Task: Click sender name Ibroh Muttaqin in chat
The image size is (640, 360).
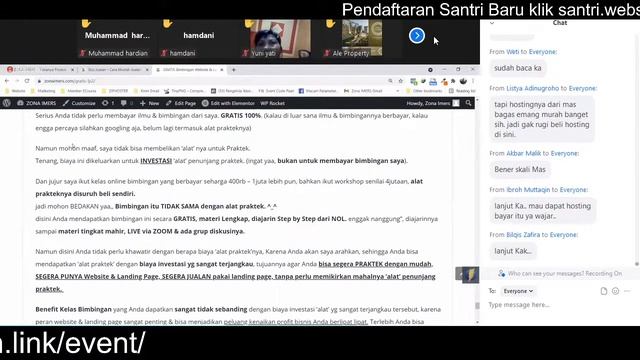Action: click(528, 190)
